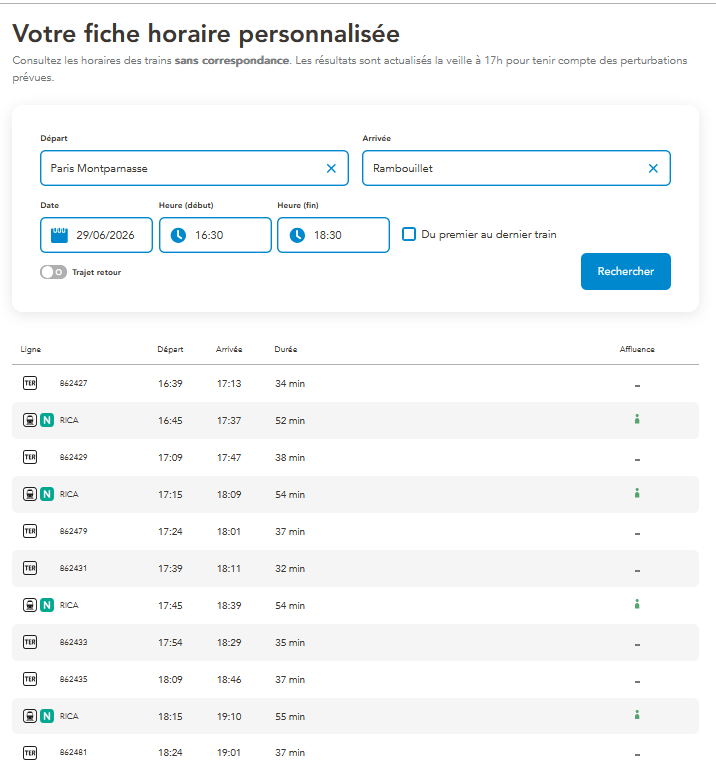The image size is (716, 783).
Task: Click the TER icon for train 862431
Action: (30, 568)
